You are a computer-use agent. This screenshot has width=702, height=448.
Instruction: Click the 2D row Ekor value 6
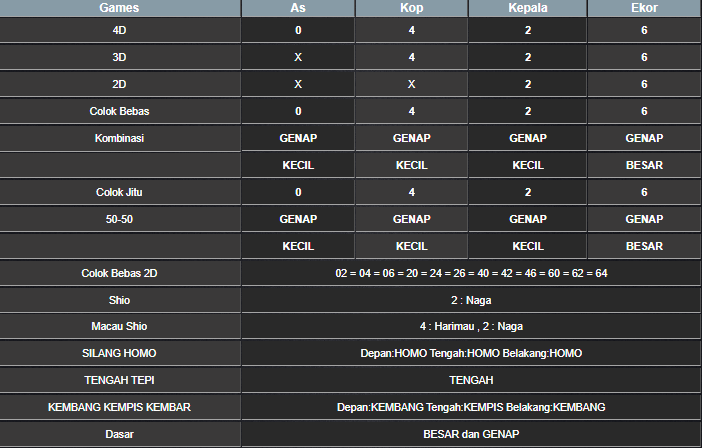(644, 84)
